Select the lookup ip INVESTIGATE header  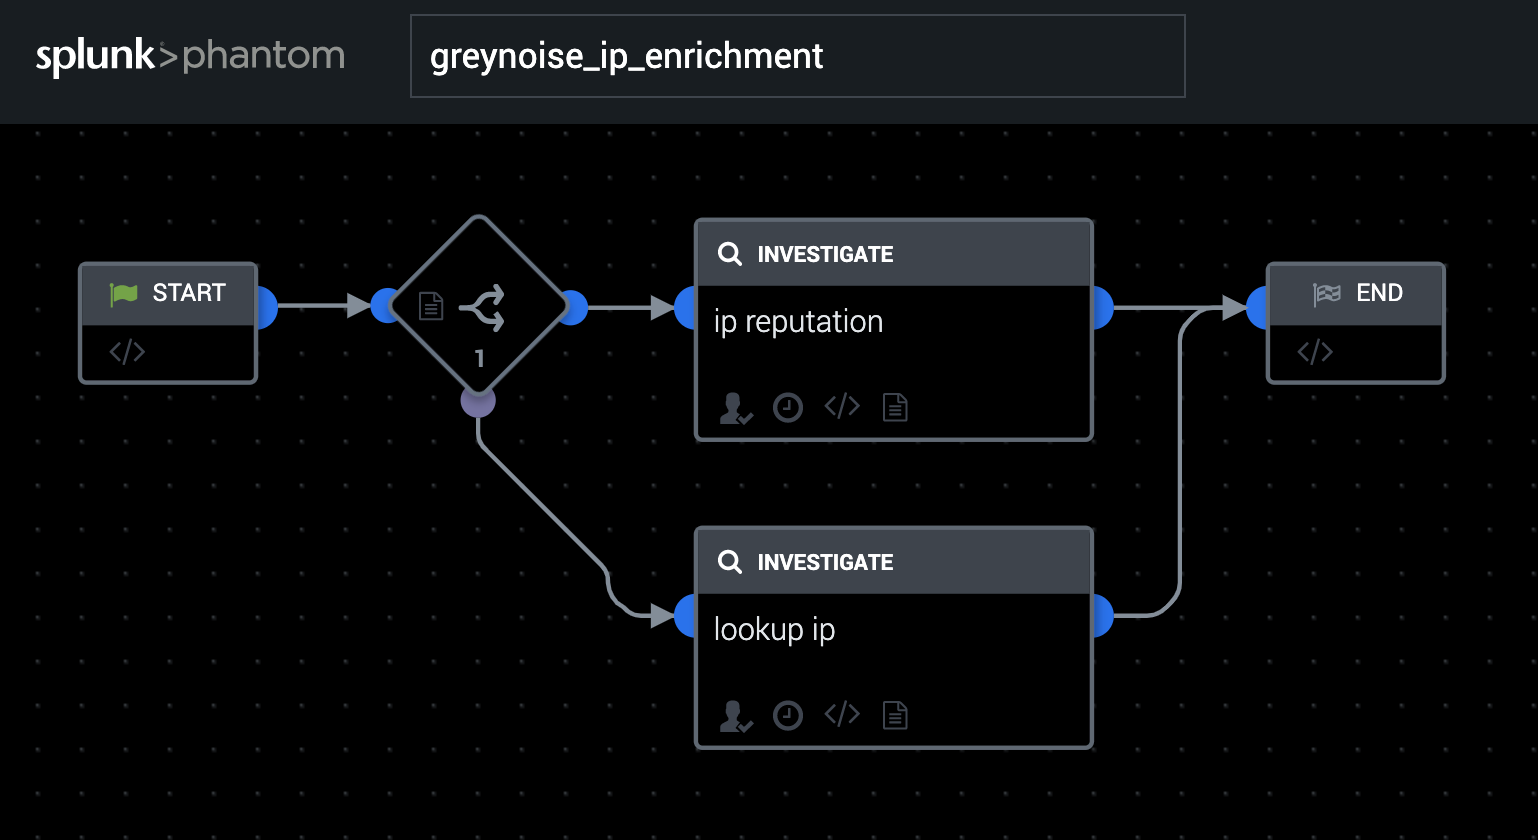[x=894, y=561]
